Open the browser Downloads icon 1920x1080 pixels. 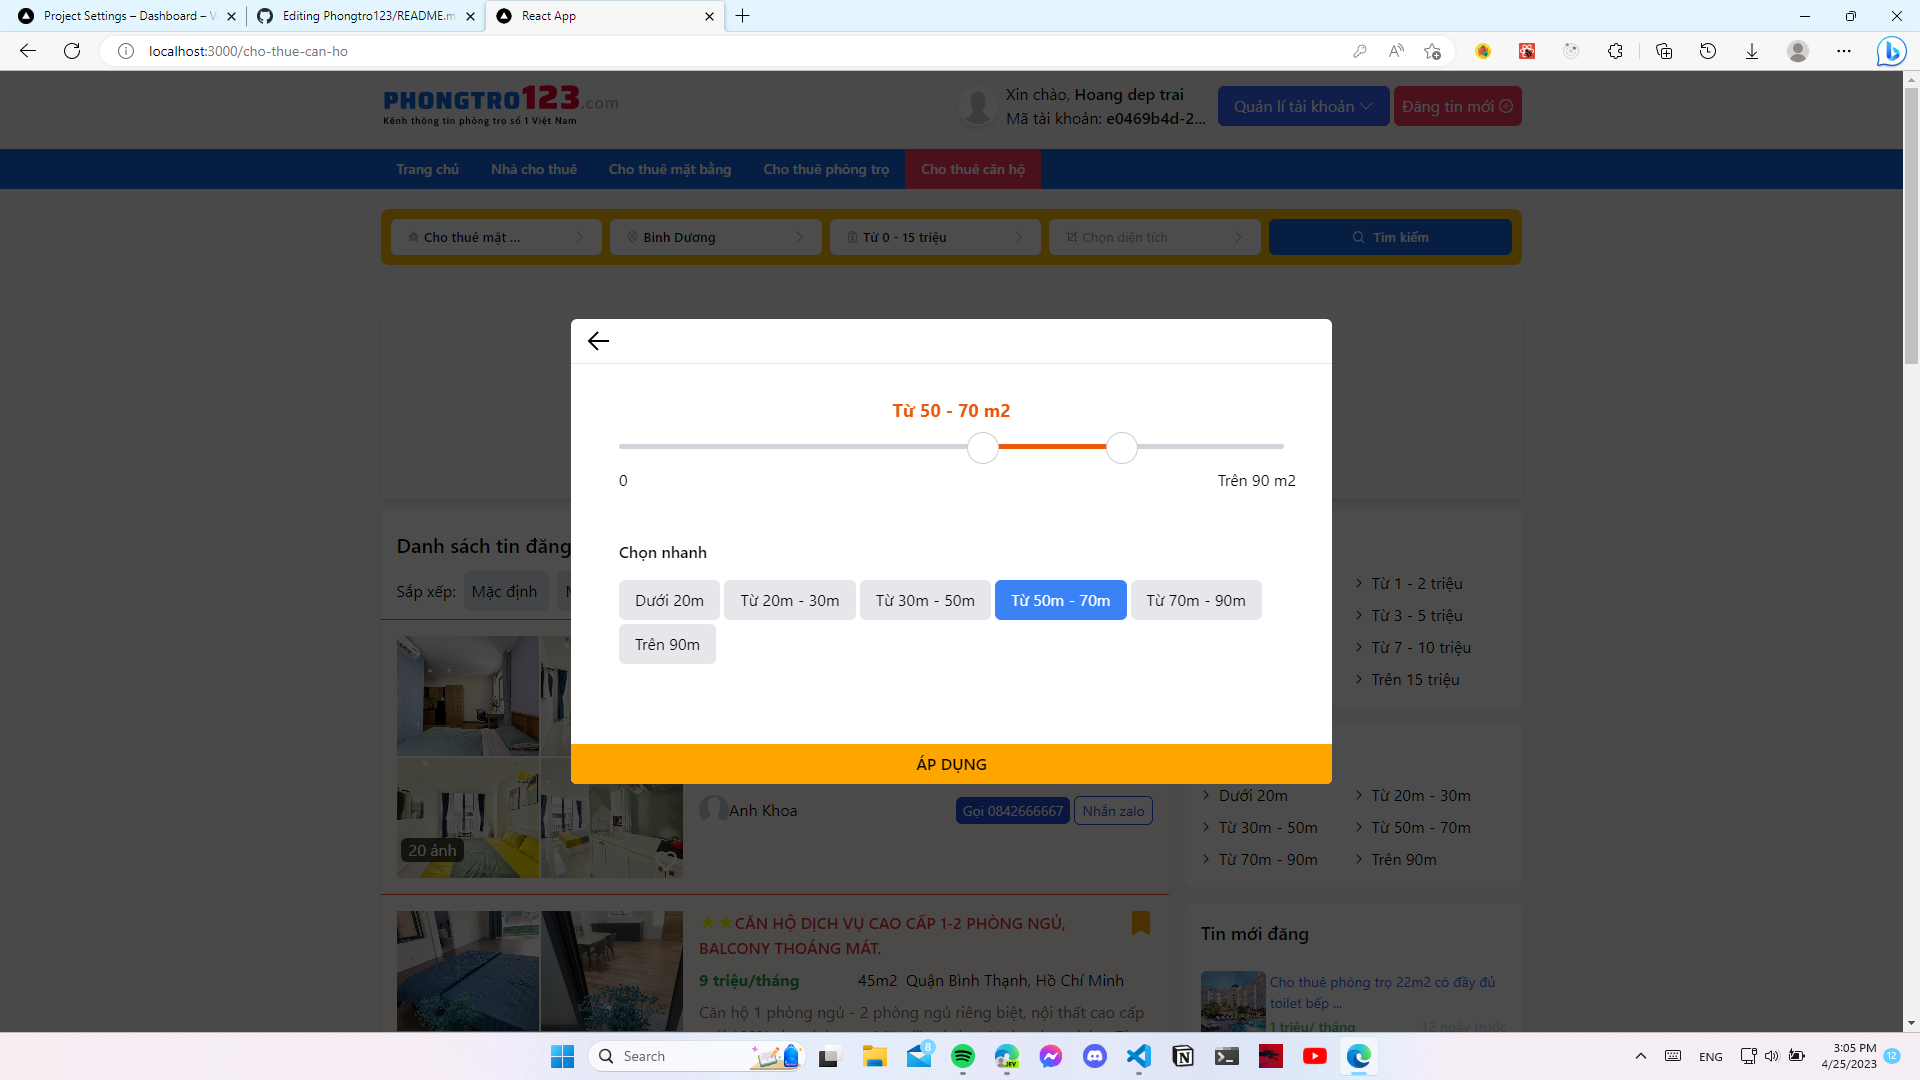click(1752, 51)
